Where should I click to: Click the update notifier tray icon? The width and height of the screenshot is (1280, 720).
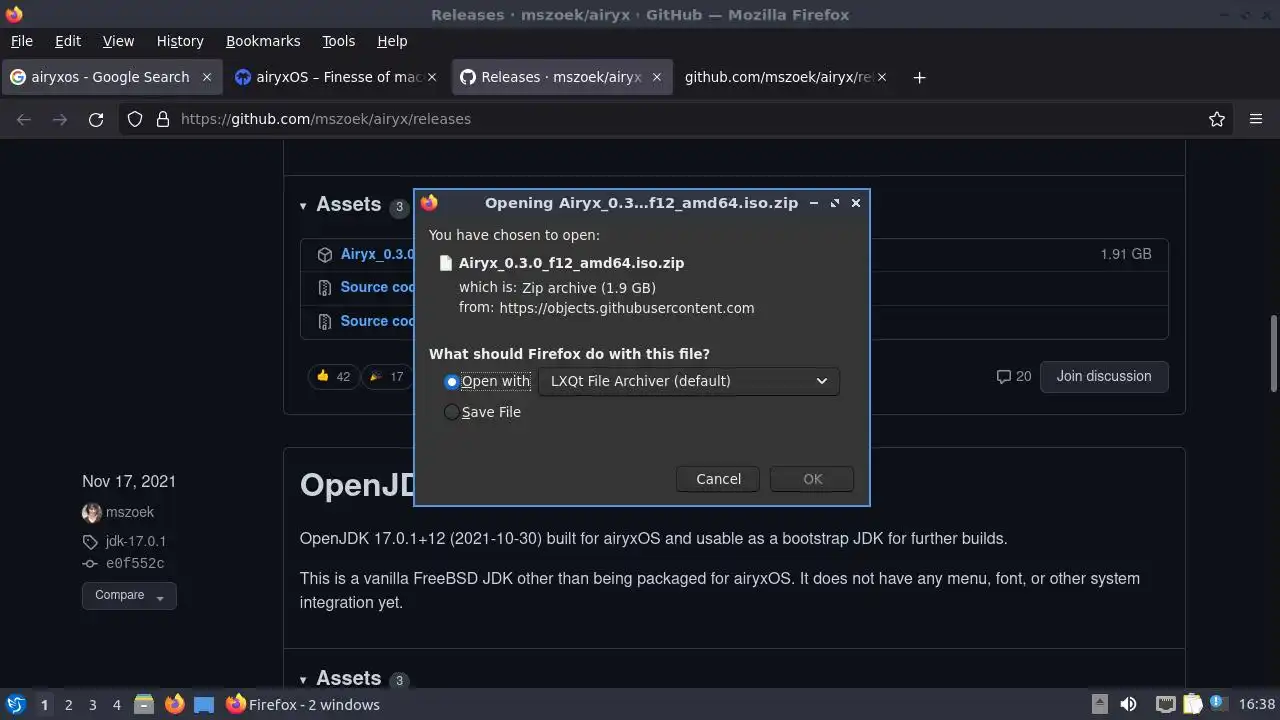click(1217, 704)
